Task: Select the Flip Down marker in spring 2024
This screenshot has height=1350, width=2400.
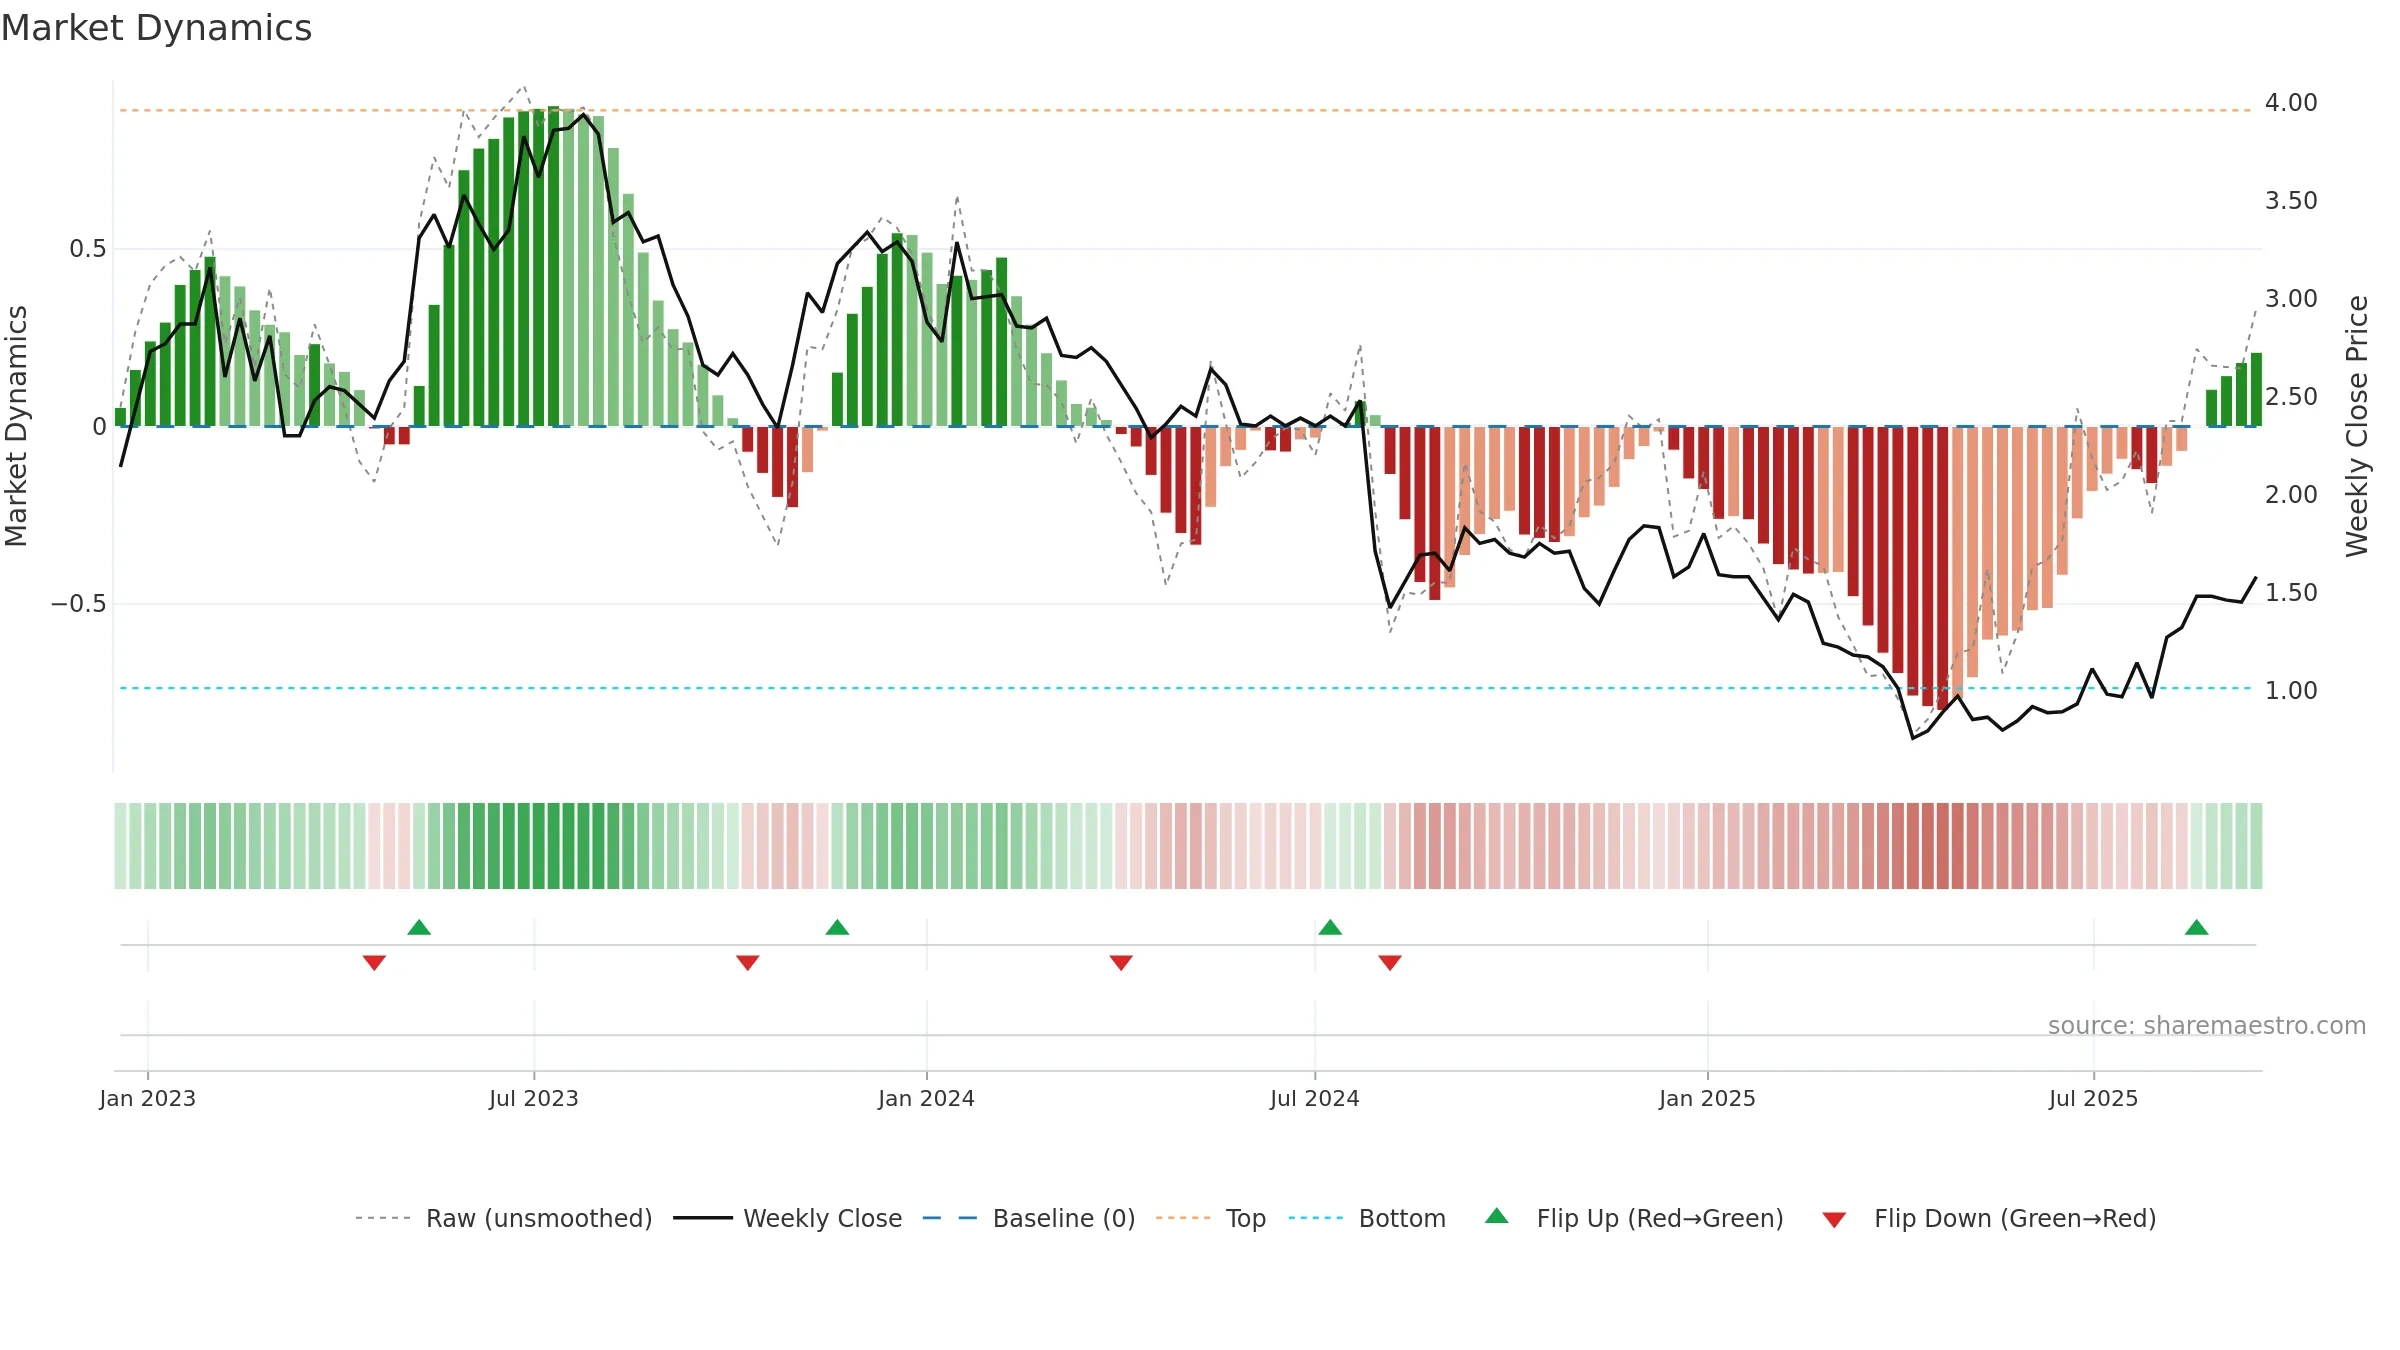Action: 1121,962
